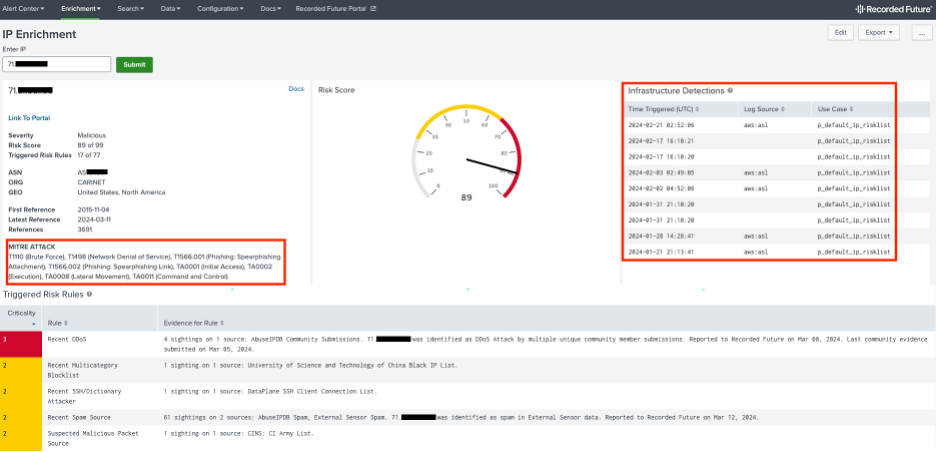Image resolution: width=936 pixels, height=452 pixels.
Task: Click Triggered Risk Rules help icon
Action: 90,294
